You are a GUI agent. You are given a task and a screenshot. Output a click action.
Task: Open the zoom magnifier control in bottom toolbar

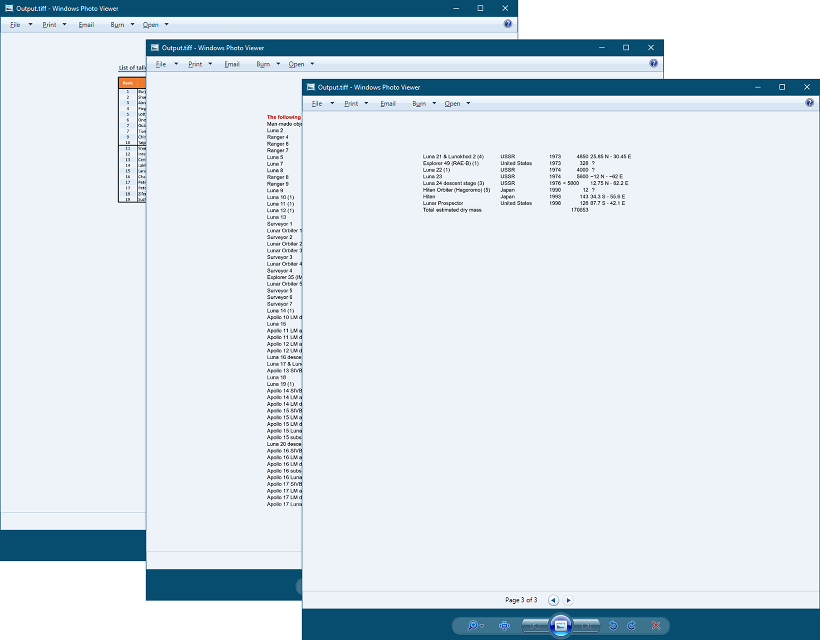coord(475,625)
